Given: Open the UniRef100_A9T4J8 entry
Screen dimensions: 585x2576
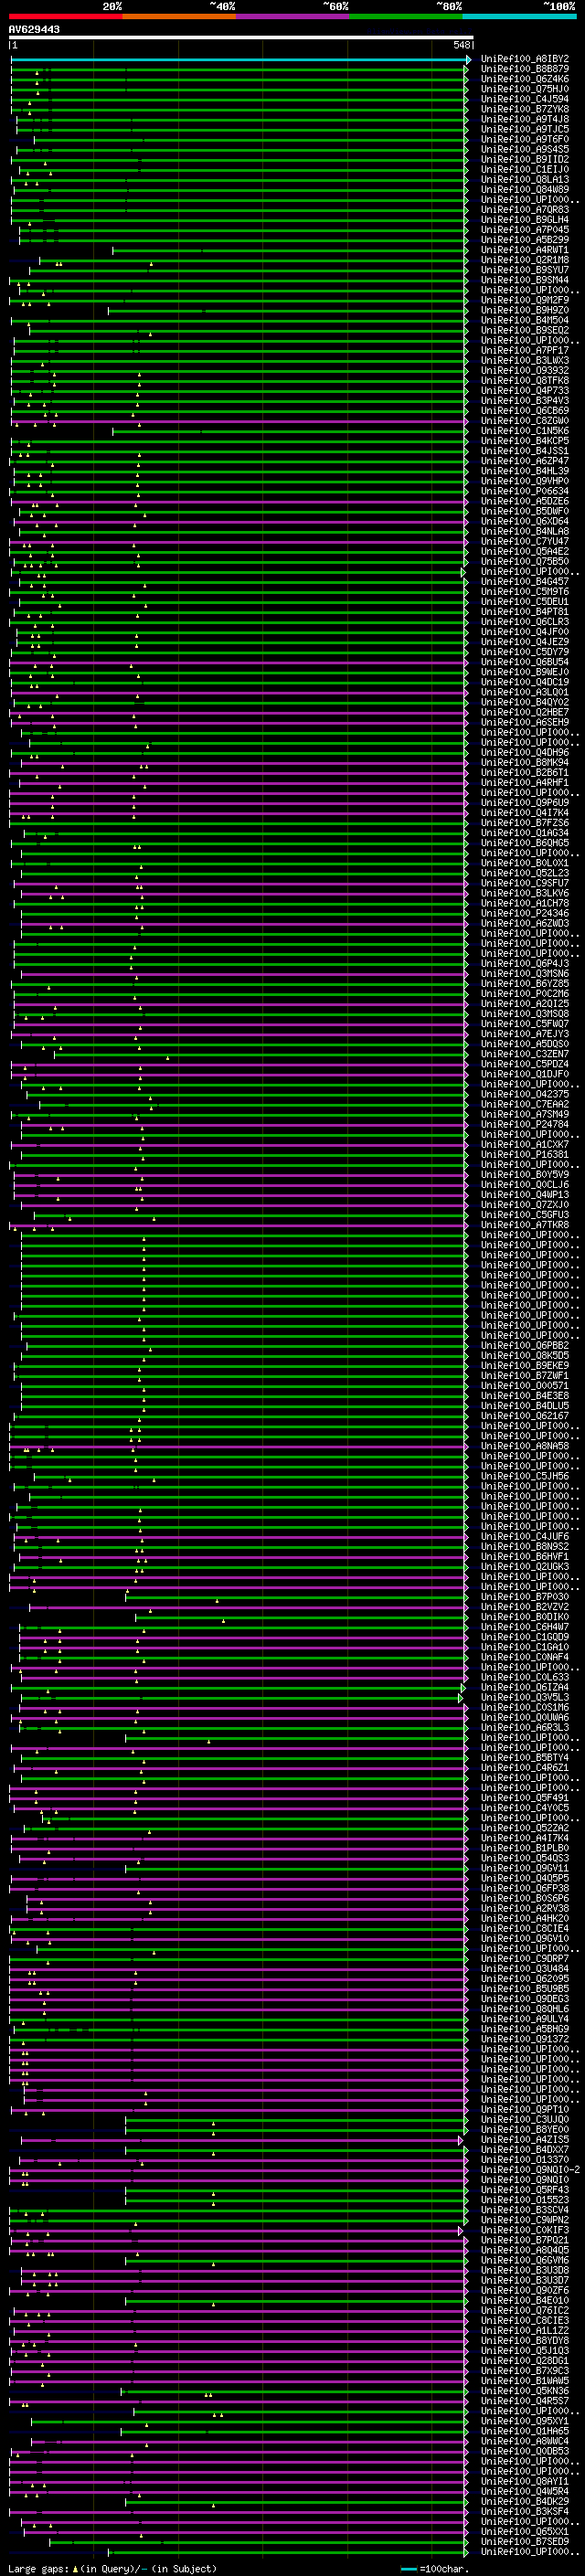Looking at the screenshot, I should coord(525,119).
